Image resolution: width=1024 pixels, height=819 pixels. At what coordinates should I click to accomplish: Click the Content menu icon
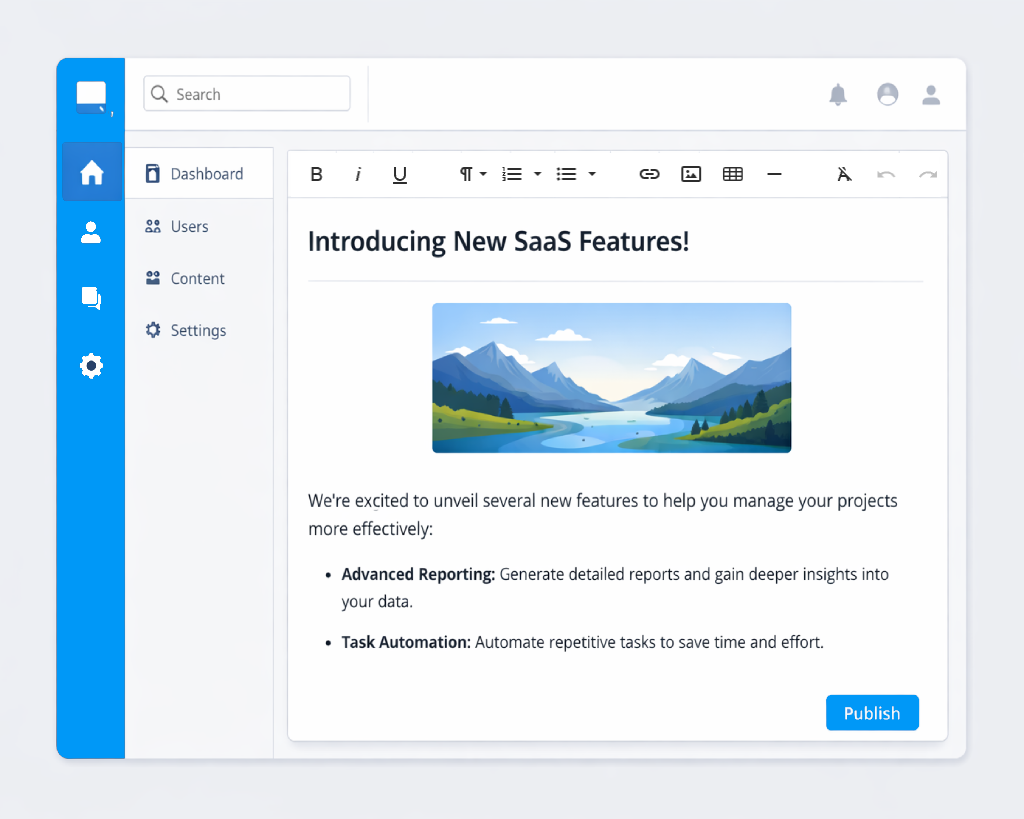(153, 278)
